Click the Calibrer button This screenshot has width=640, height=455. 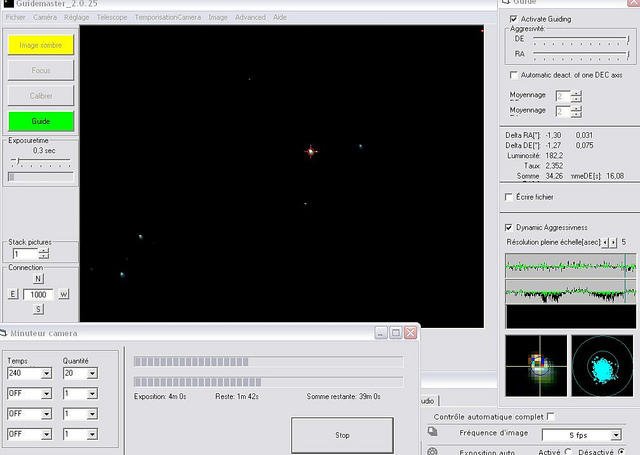click(41, 96)
